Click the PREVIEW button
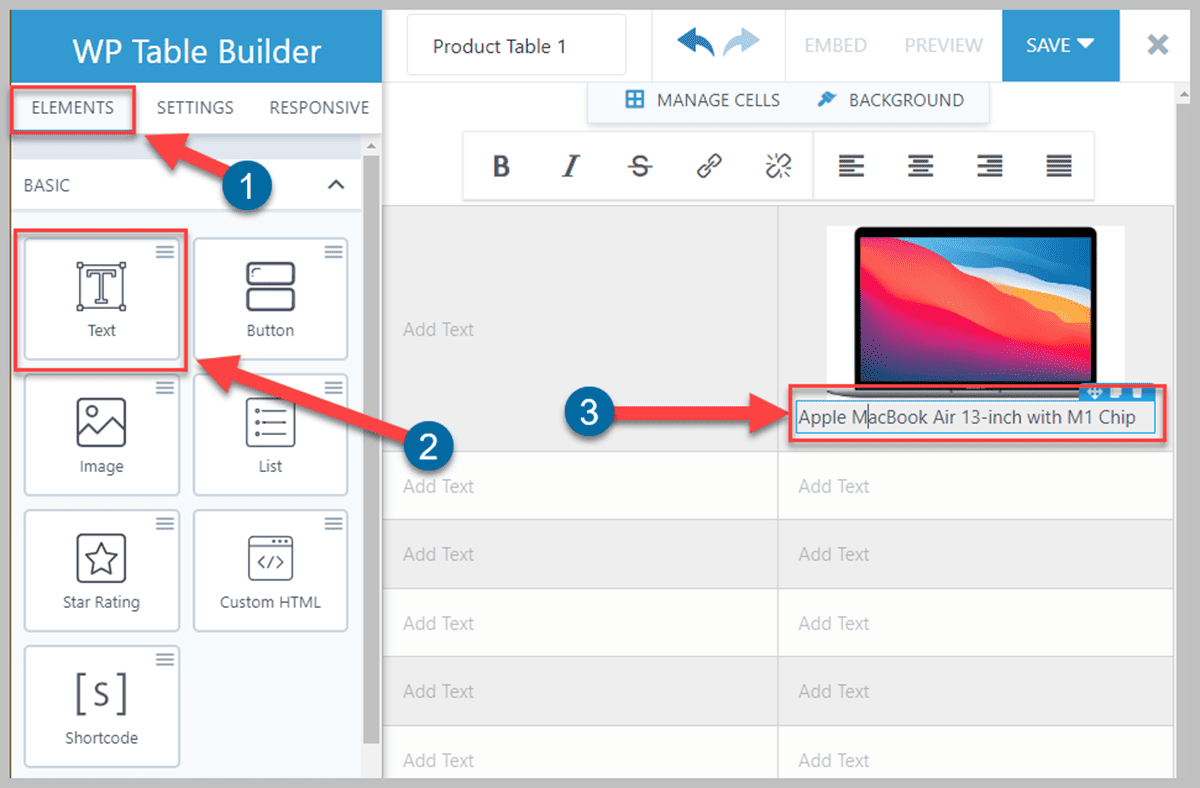The height and width of the screenshot is (788, 1200). [x=942, y=45]
